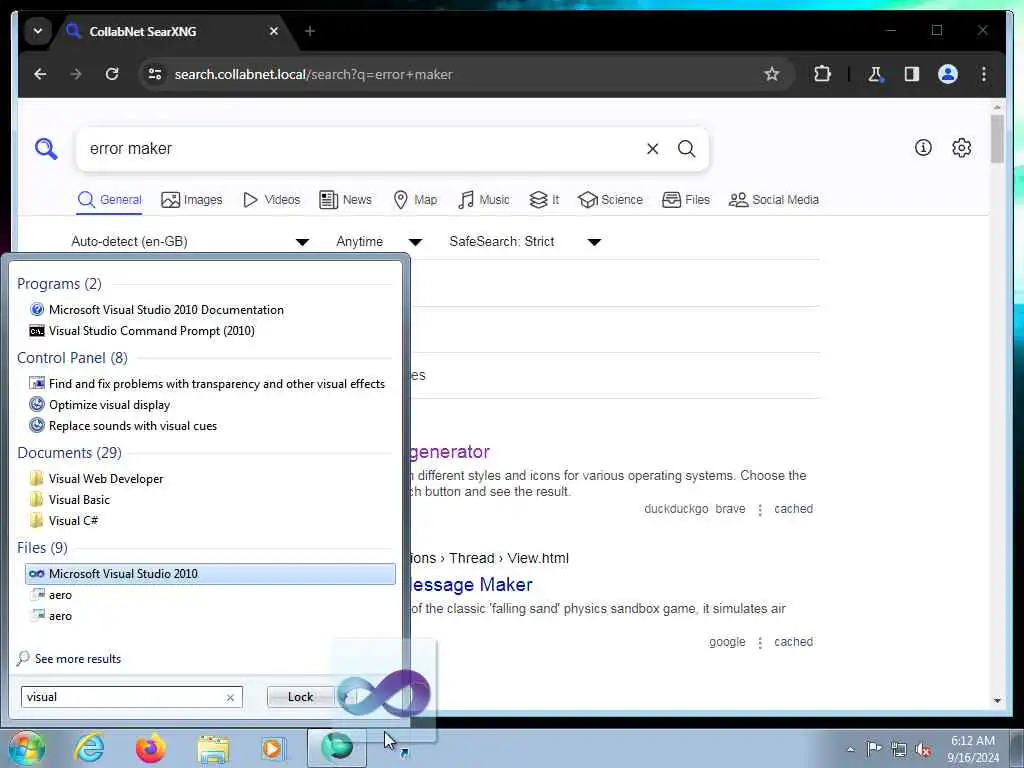The image size is (1024, 768).
Task: Open the cached link for google result
Action: point(793,642)
